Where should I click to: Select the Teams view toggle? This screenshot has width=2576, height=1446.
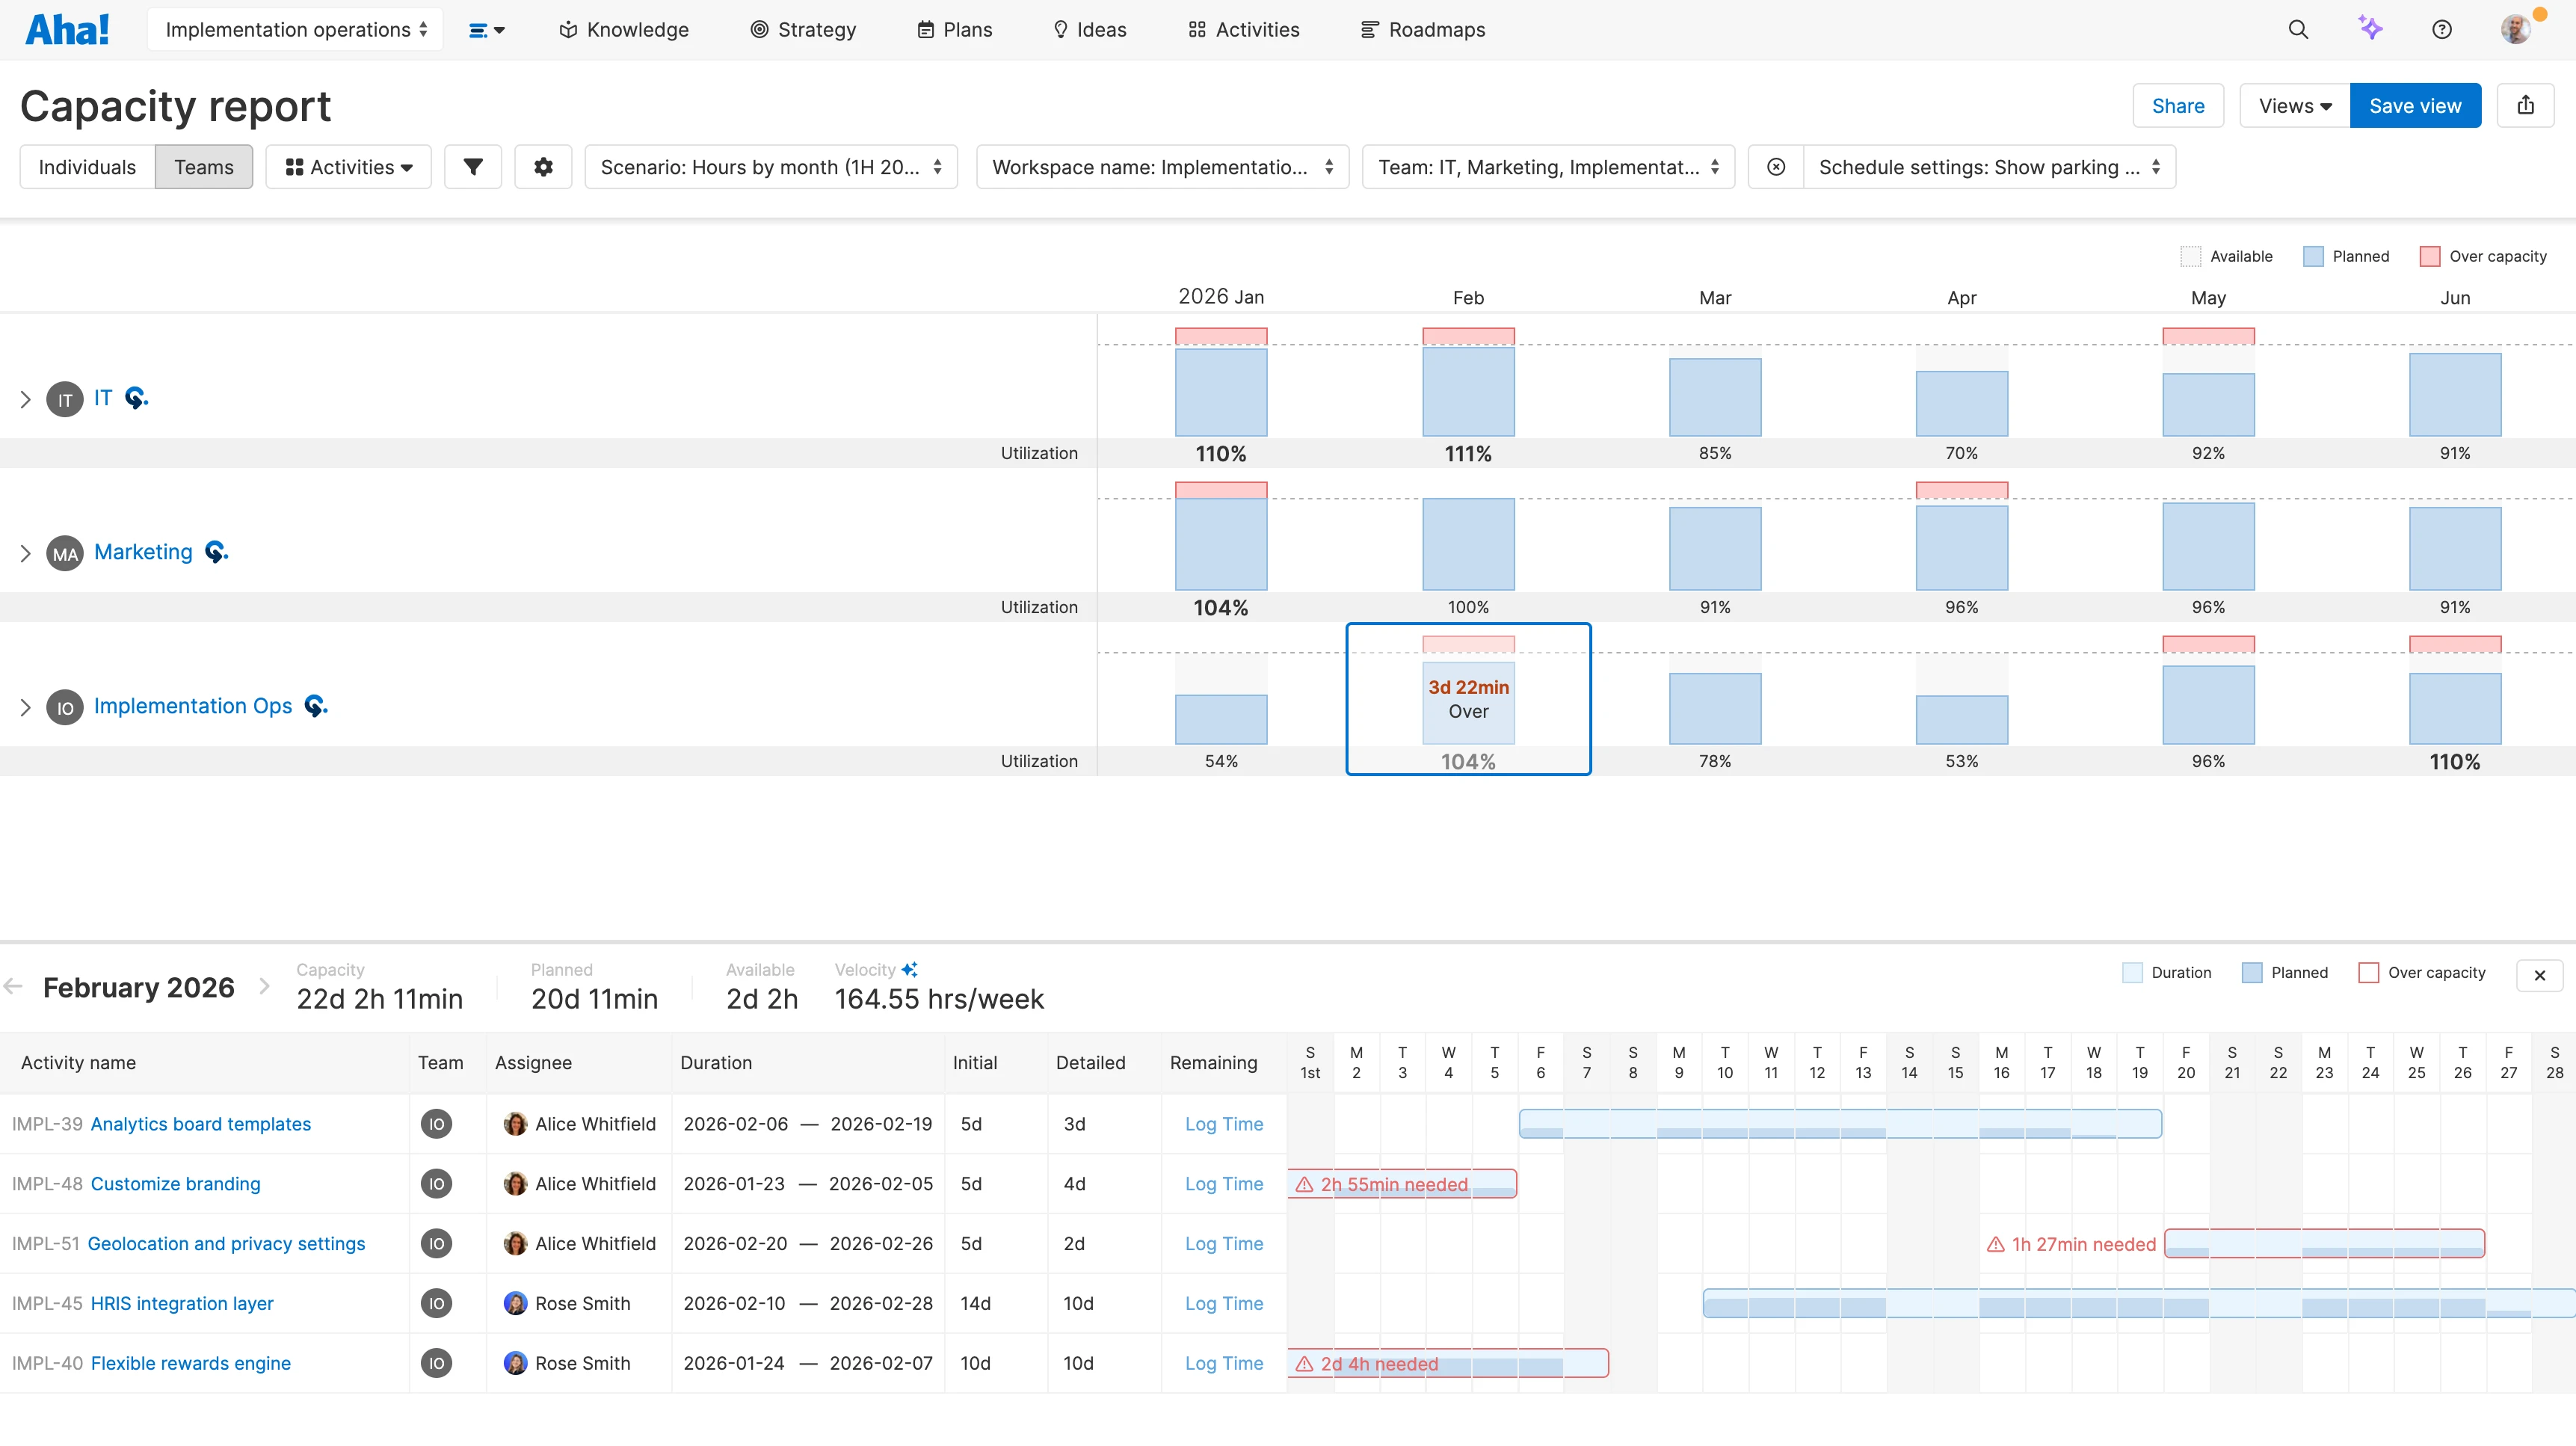tap(203, 167)
